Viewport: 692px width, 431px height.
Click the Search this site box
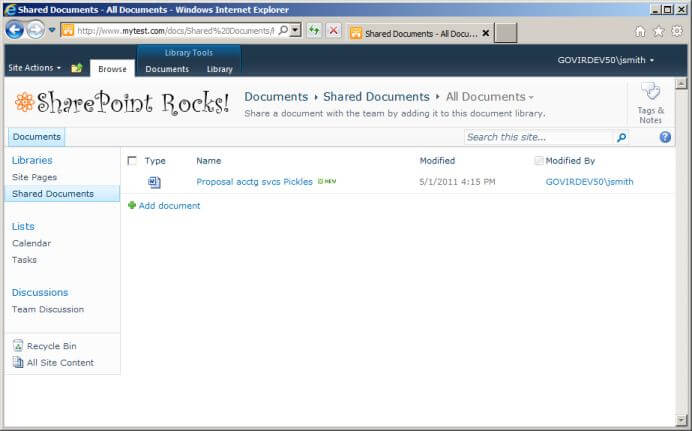pos(538,137)
